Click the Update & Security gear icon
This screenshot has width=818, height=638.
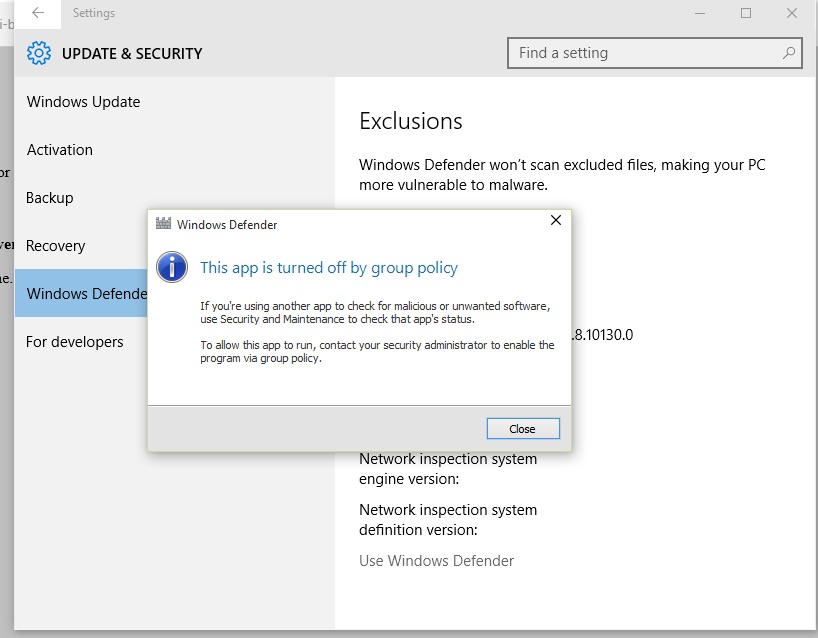(x=39, y=53)
